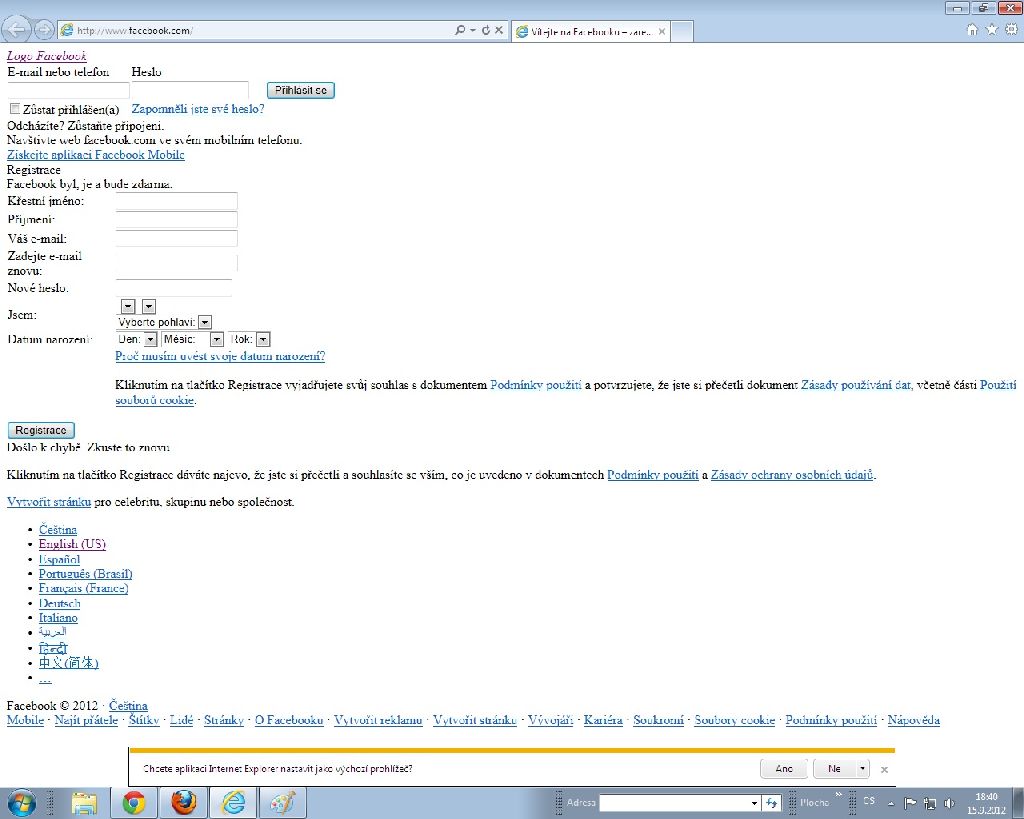Viewport: 1024px width, 819px height.
Task: Click the E-mail nebo telefon login field
Action: coord(69,90)
